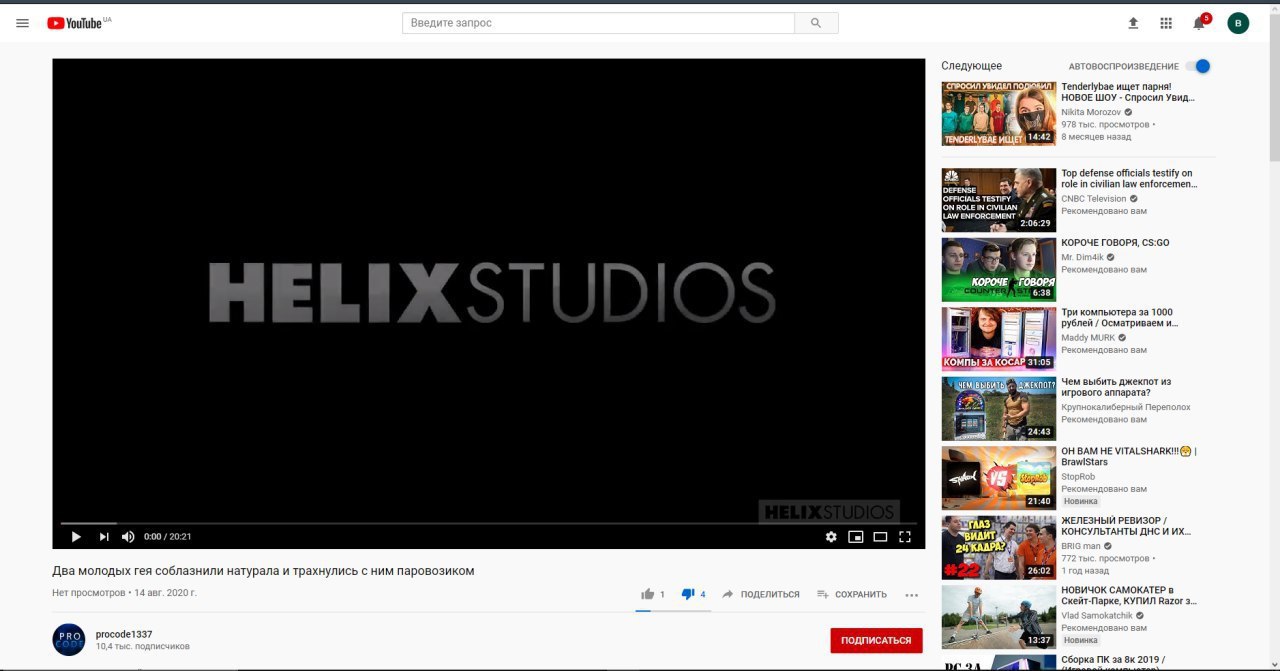Open the more actions ellipsis menu

[x=911, y=594]
